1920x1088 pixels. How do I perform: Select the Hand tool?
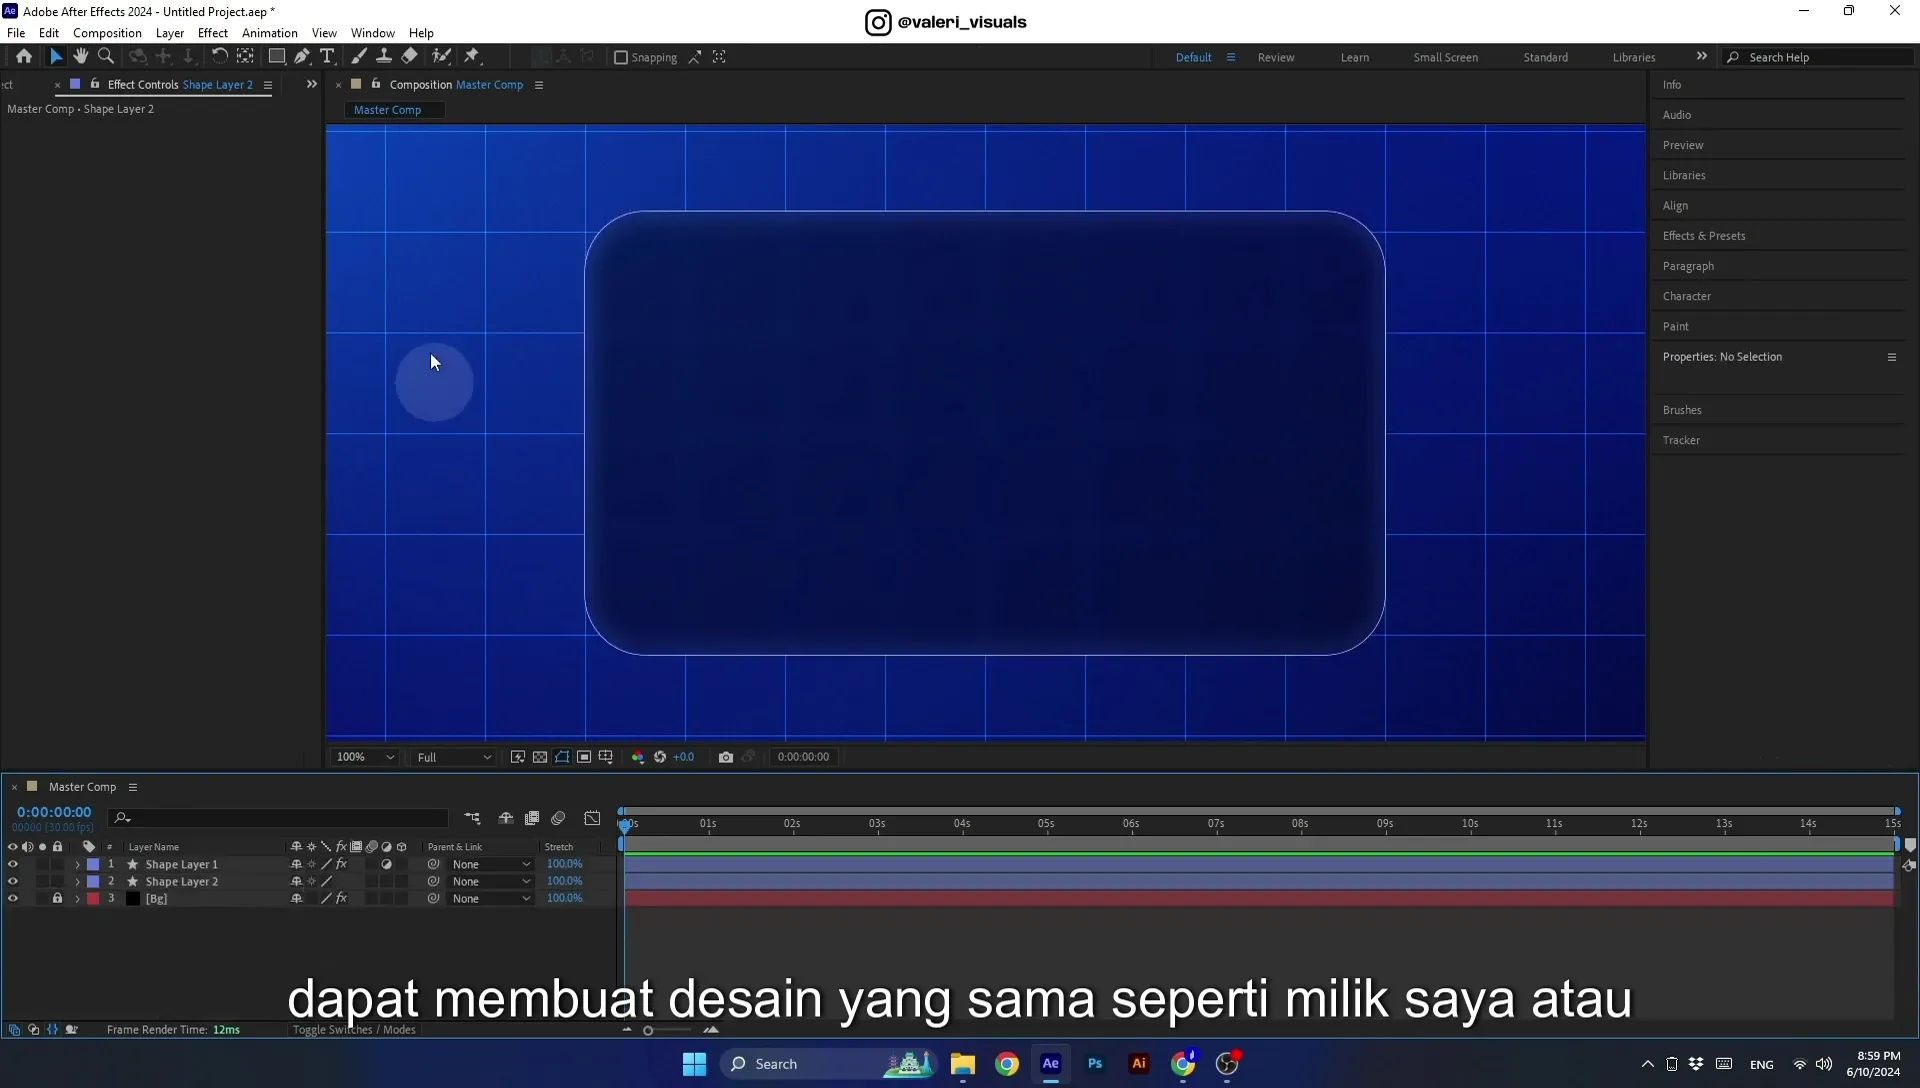(x=81, y=57)
